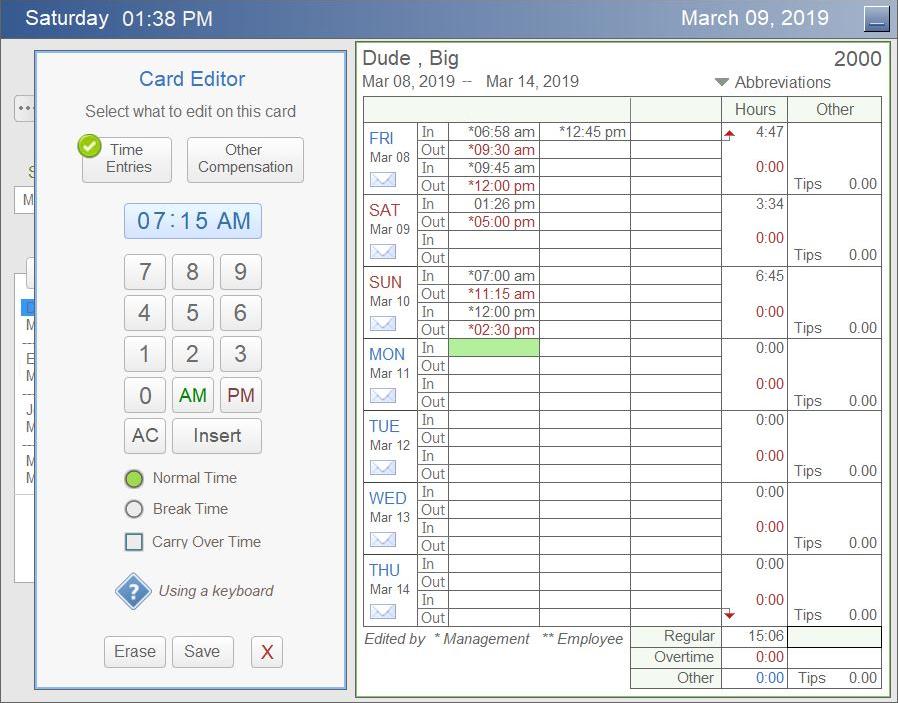Viewport: 898px width, 703px height.
Task: Click the Overtime total 0:00 value
Action: tap(770, 657)
